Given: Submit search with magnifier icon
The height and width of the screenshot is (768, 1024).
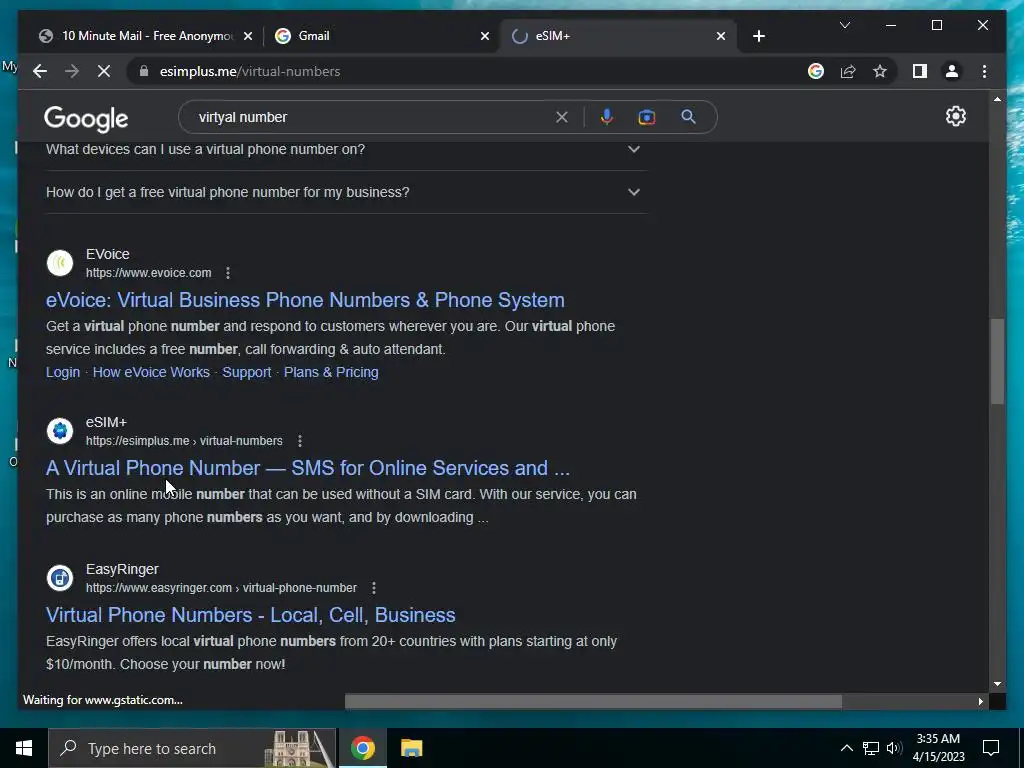Looking at the screenshot, I should pos(688,117).
